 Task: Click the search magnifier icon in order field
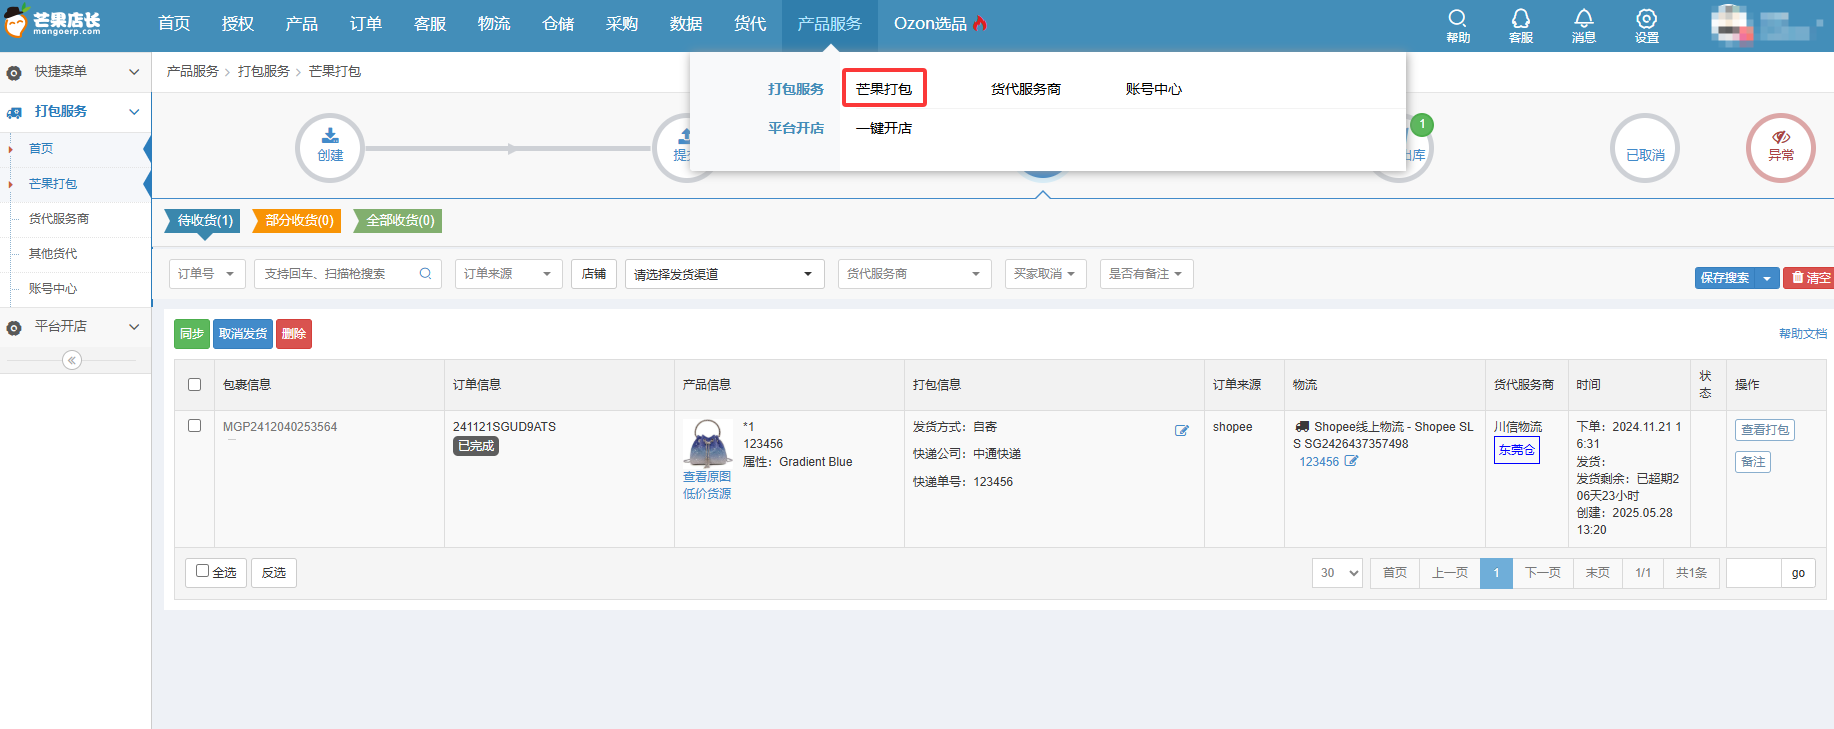point(425,273)
